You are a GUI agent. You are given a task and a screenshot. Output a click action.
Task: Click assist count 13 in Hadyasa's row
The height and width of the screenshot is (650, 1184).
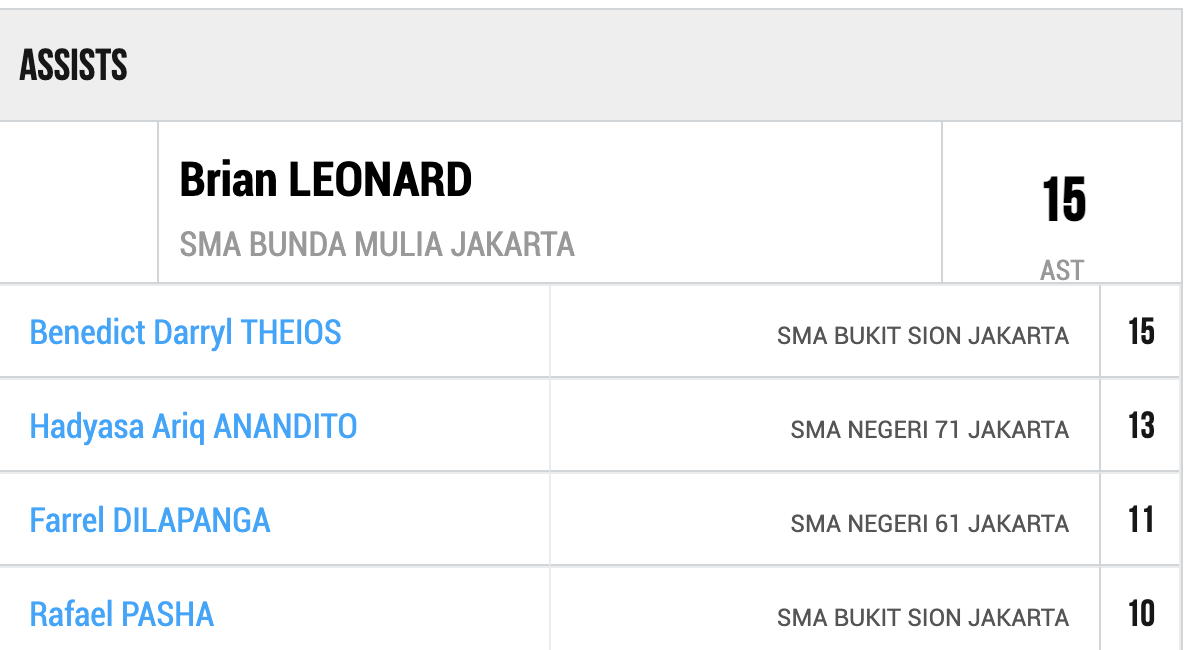[1141, 426]
